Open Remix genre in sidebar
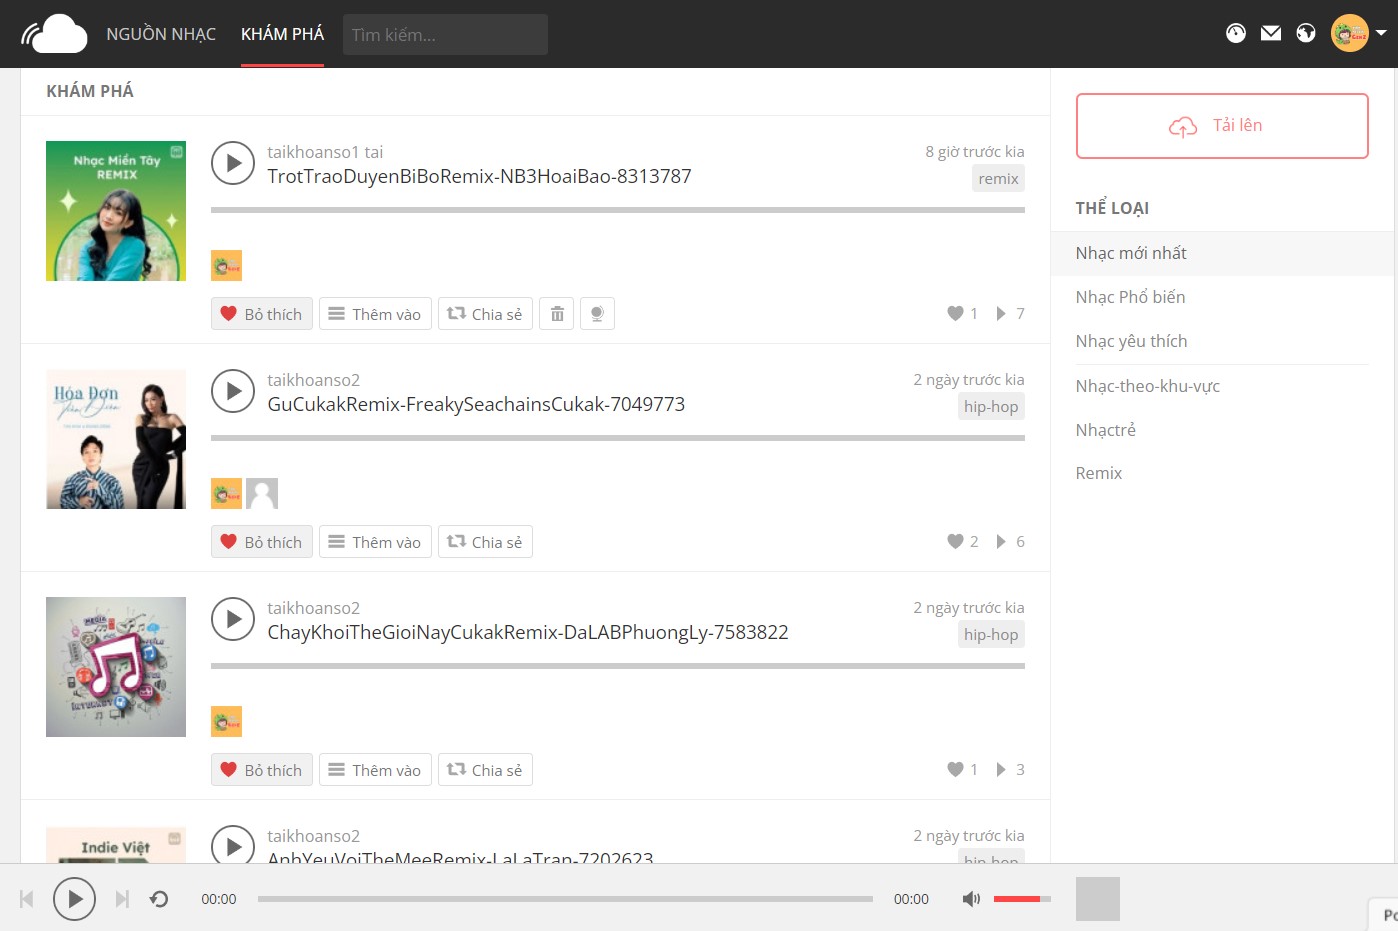1398x931 pixels. [1098, 473]
